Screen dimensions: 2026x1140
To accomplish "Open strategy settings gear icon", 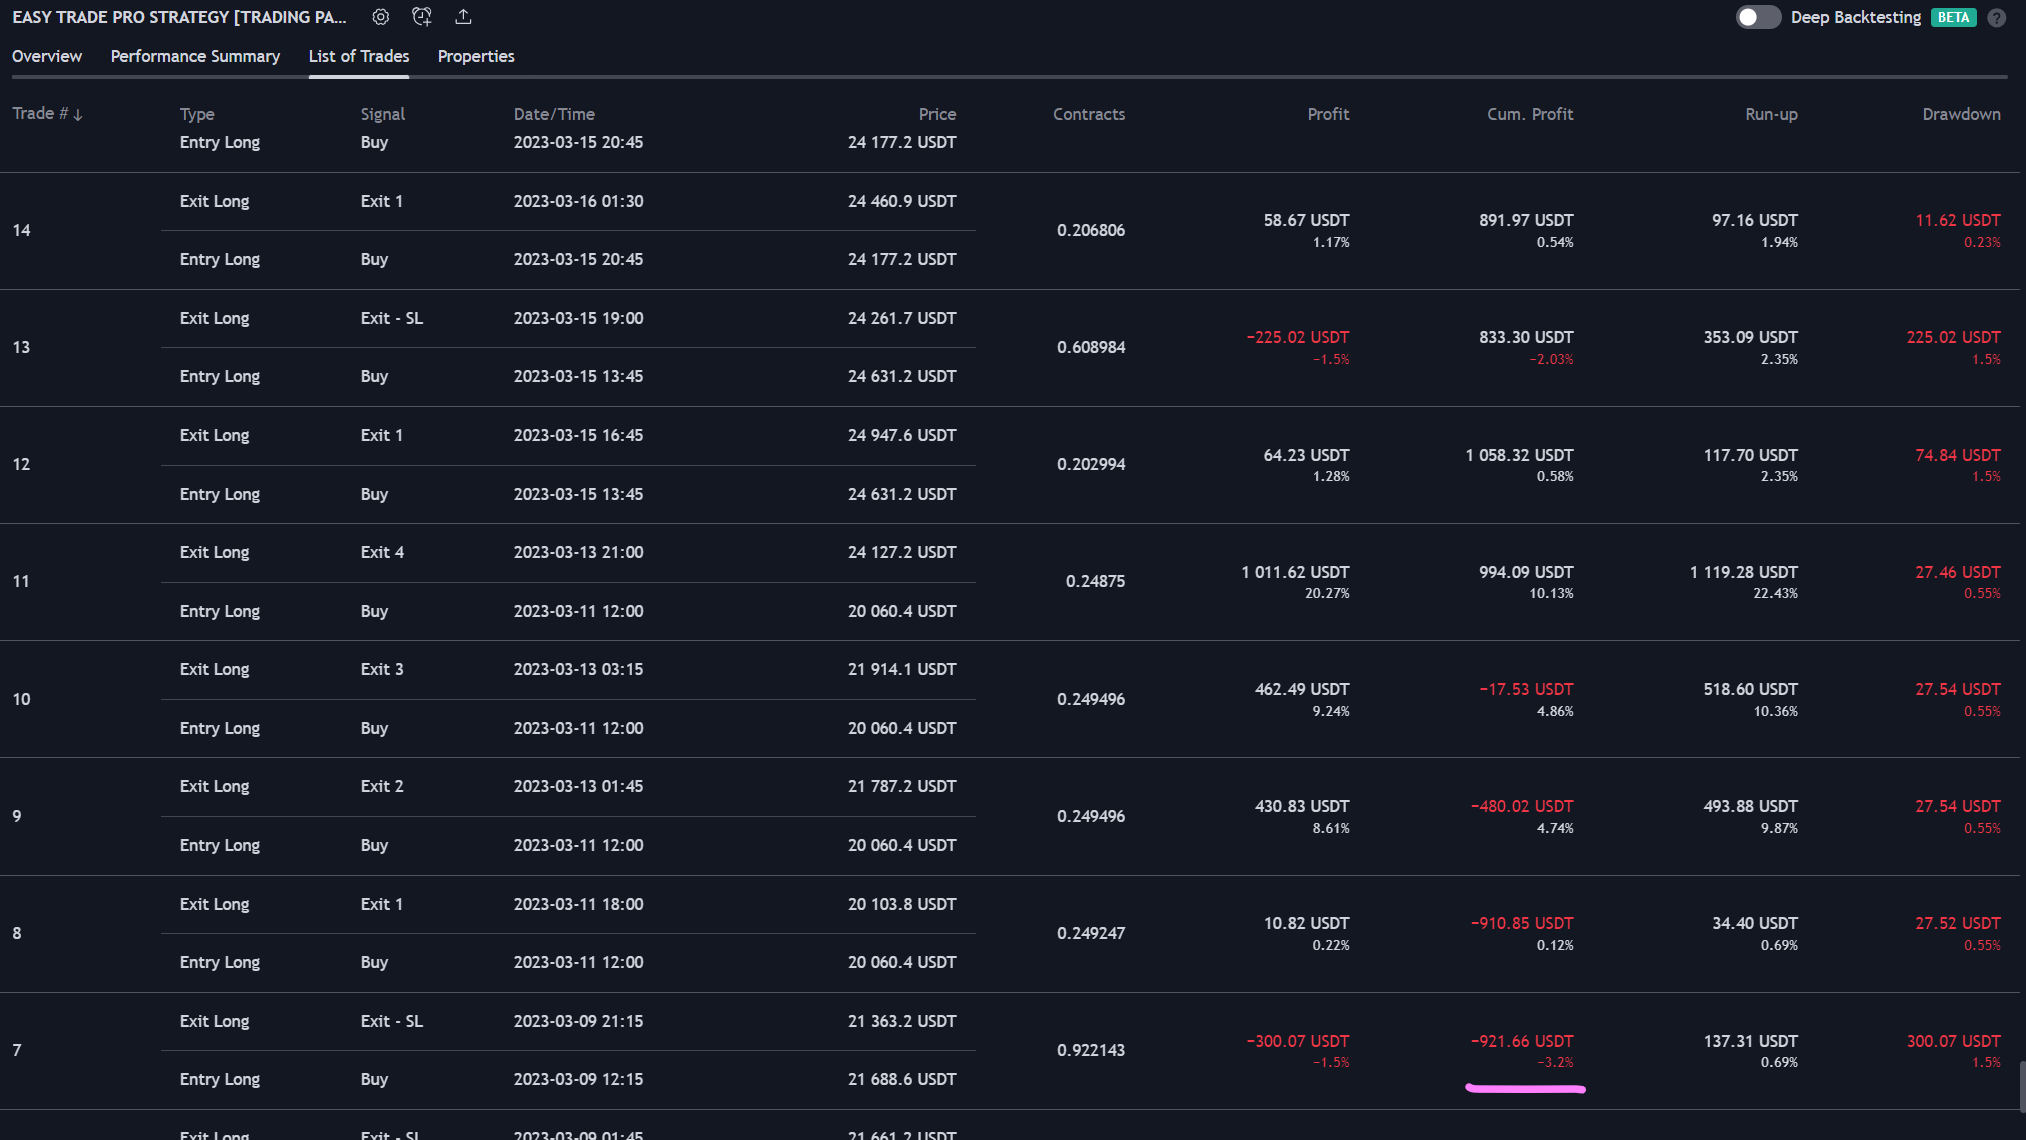I will [x=380, y=17].
